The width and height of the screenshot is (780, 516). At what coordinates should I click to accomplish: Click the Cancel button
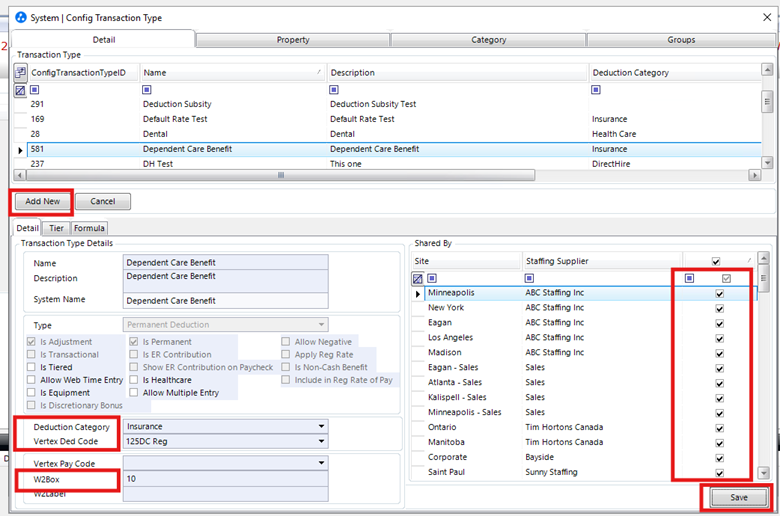click(103, 202)
